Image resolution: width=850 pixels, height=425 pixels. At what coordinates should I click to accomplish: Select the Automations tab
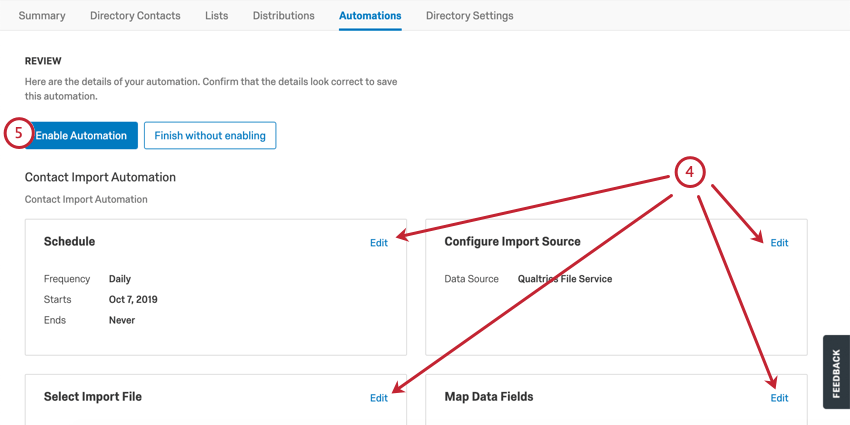370,16
